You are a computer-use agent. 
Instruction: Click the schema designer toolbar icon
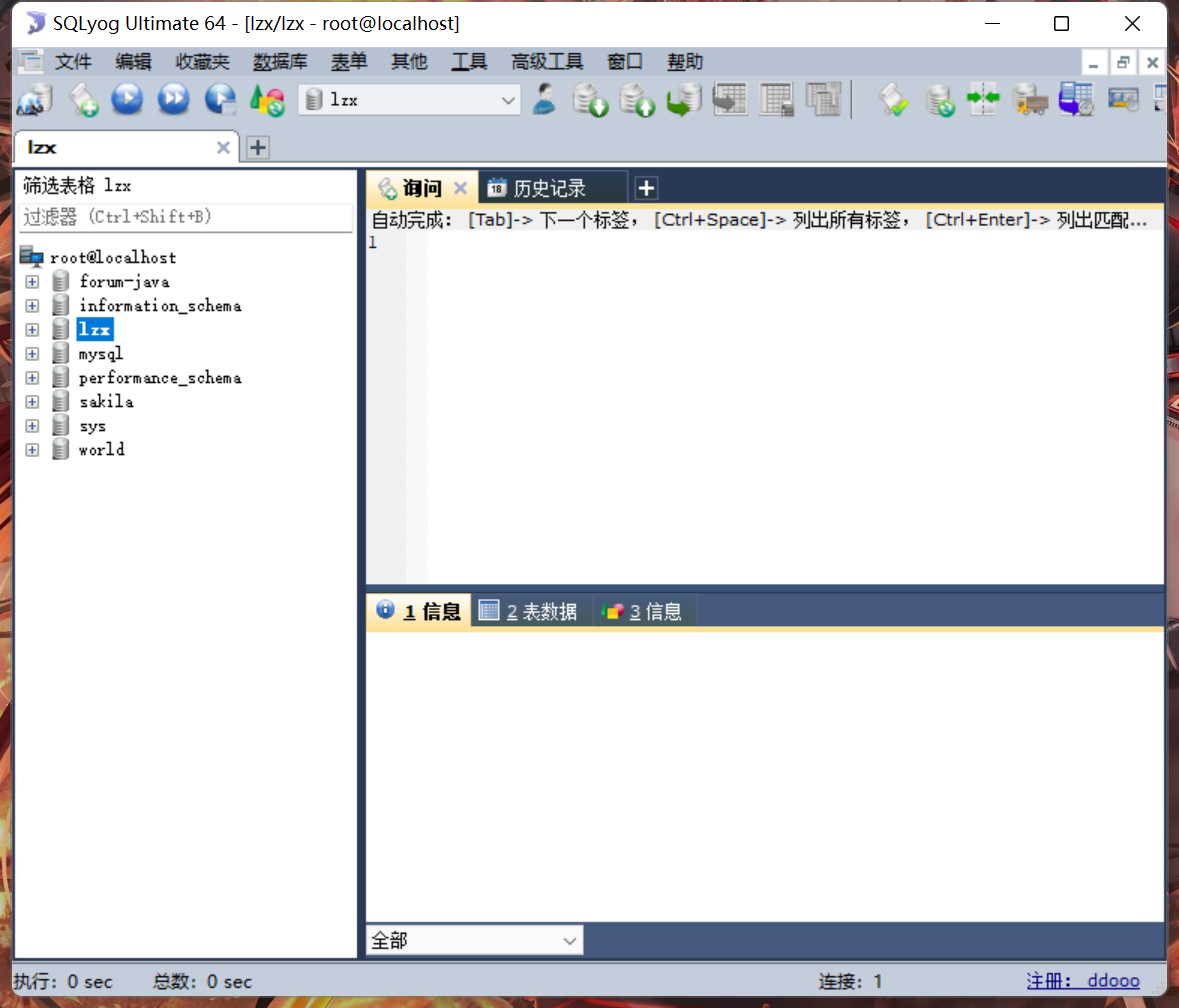click(x=823, y=99)
